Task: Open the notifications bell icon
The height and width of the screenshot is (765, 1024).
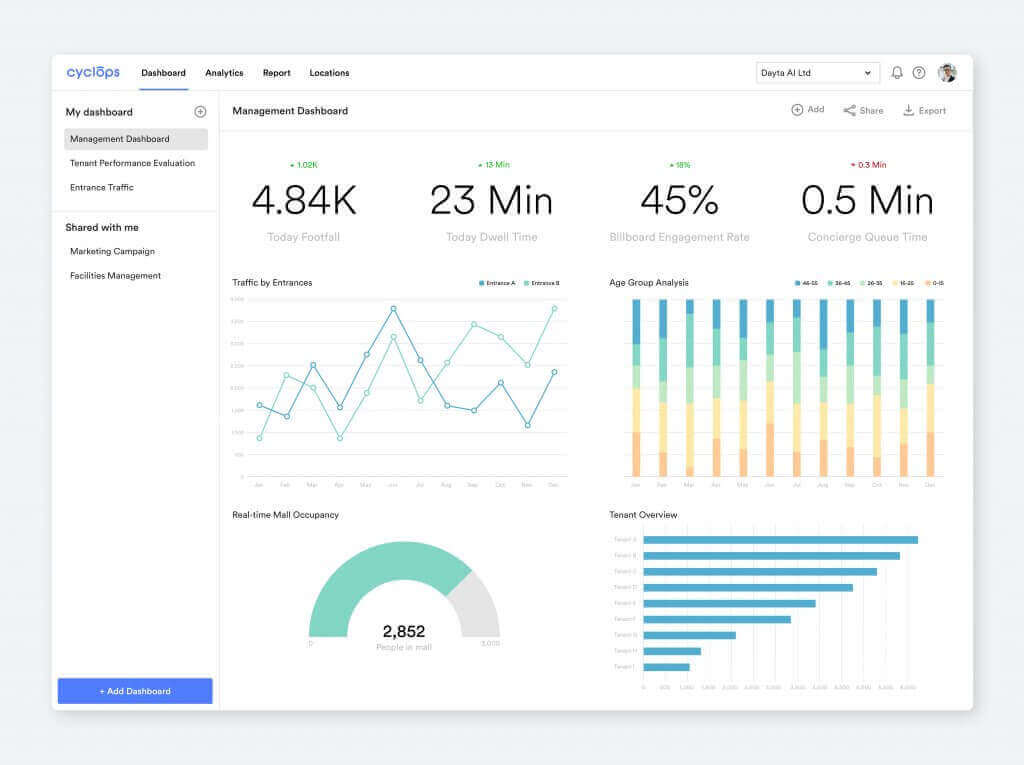Action: coord(897,73)
